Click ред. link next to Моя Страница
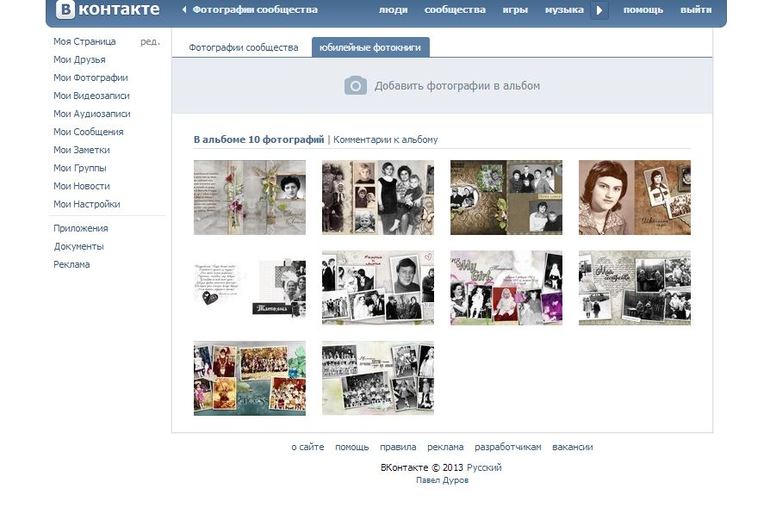This screenshot has height=507, width=770. click(x=149, y=42)
